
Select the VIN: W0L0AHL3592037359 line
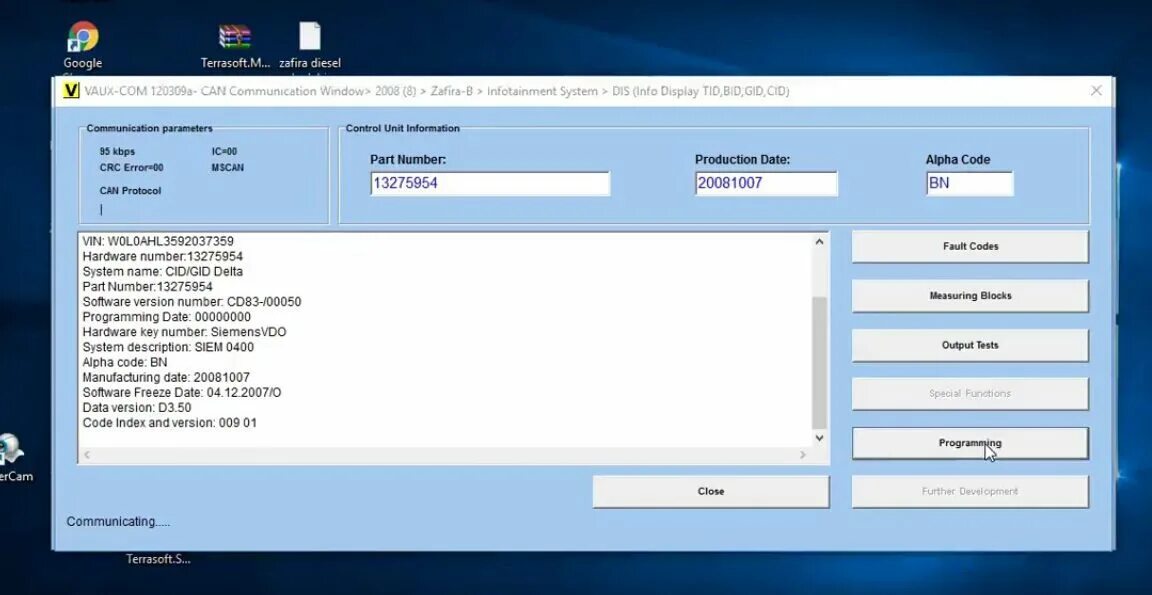pyautogui.click(x=158, y=241)
